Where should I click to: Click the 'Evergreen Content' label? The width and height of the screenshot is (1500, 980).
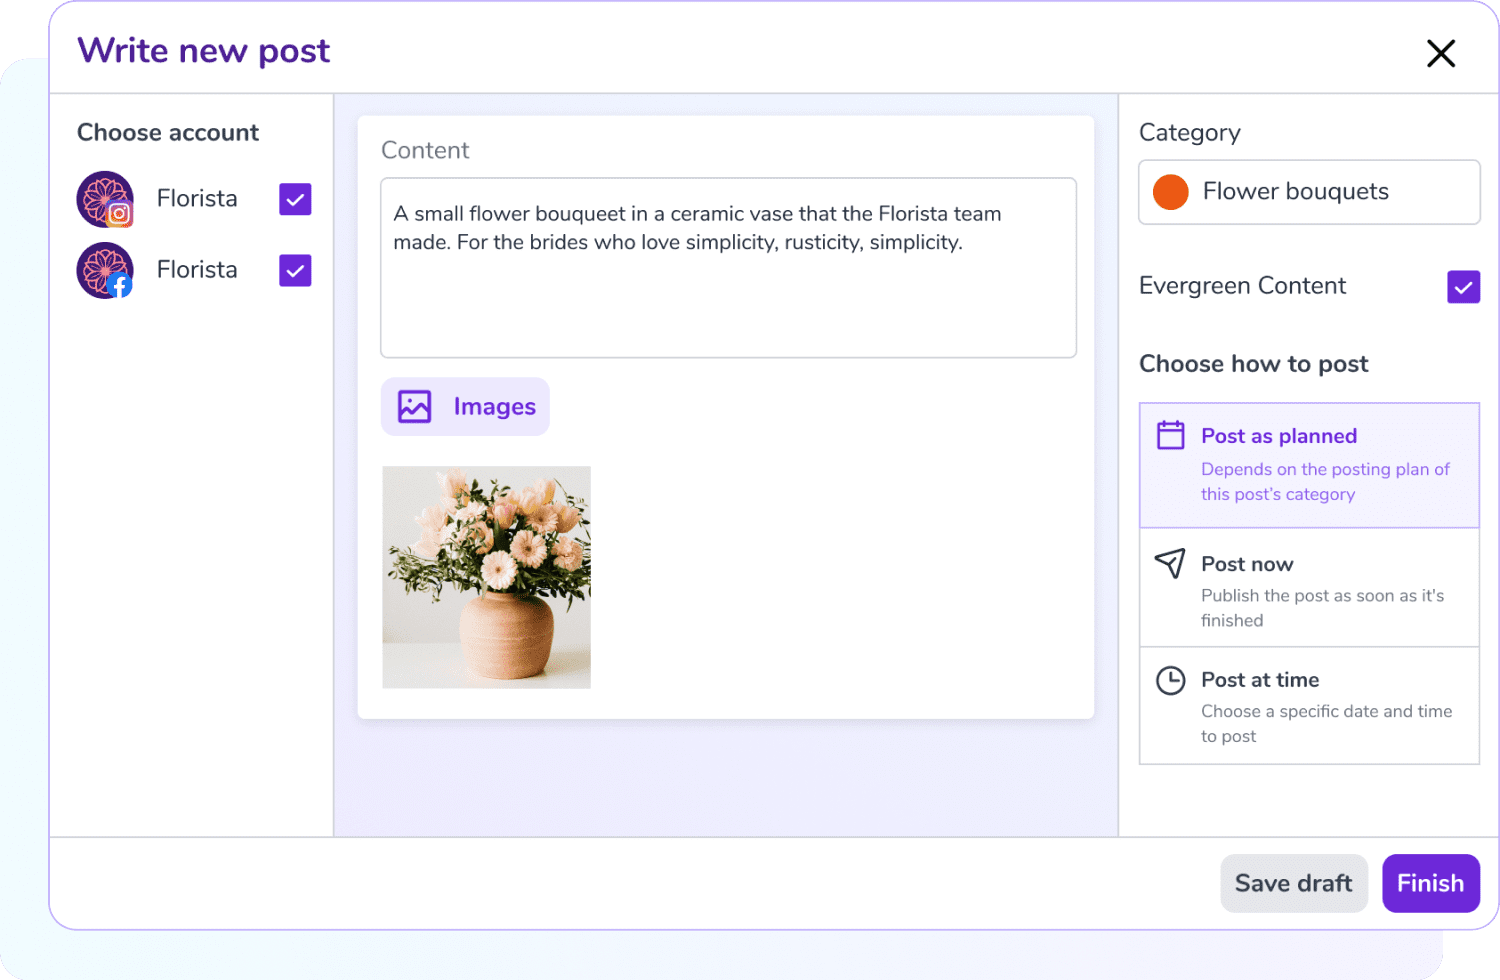[1243, 286]
